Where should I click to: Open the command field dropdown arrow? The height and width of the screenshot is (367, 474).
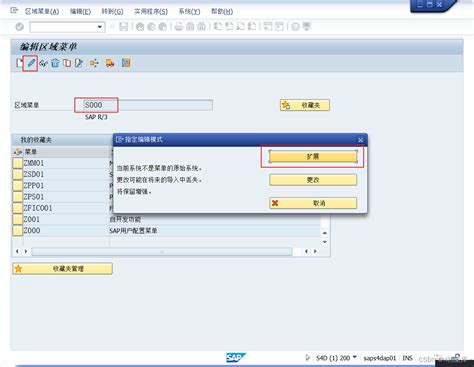(100, 27)
